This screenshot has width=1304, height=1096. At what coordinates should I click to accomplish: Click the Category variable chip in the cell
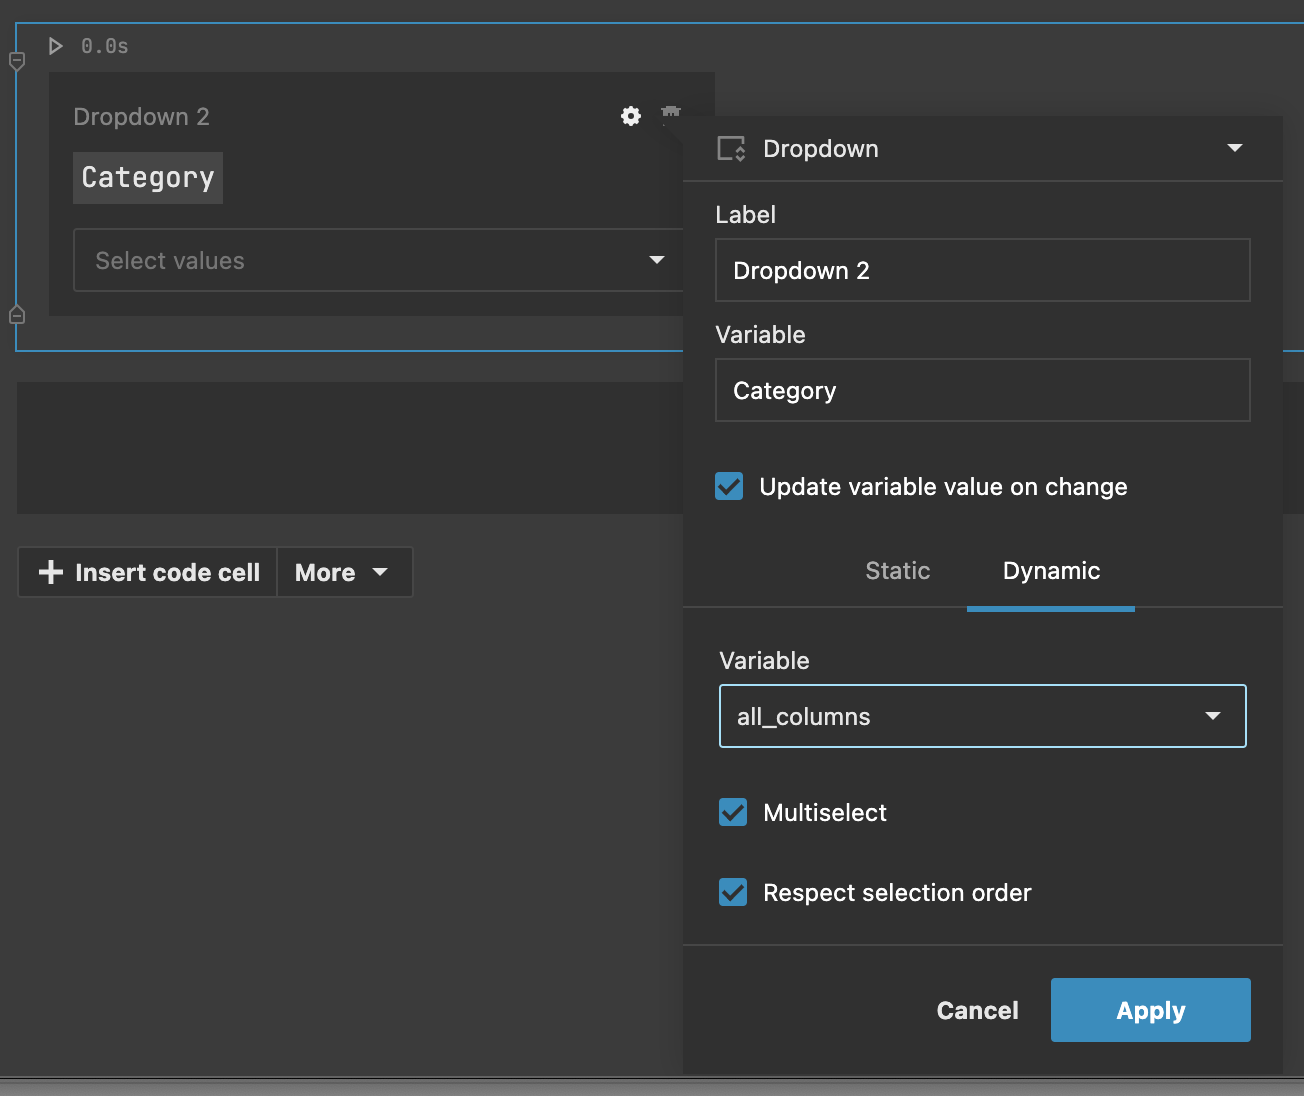point(147,177)
